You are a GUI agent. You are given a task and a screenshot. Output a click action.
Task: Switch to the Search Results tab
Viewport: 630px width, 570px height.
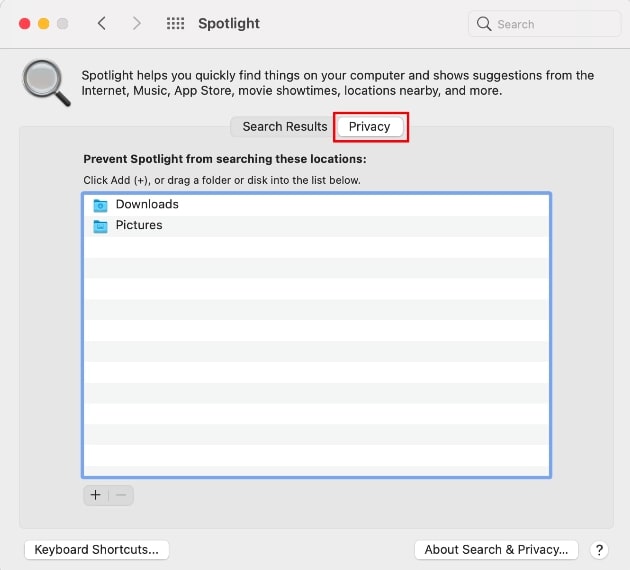[284, 127]
